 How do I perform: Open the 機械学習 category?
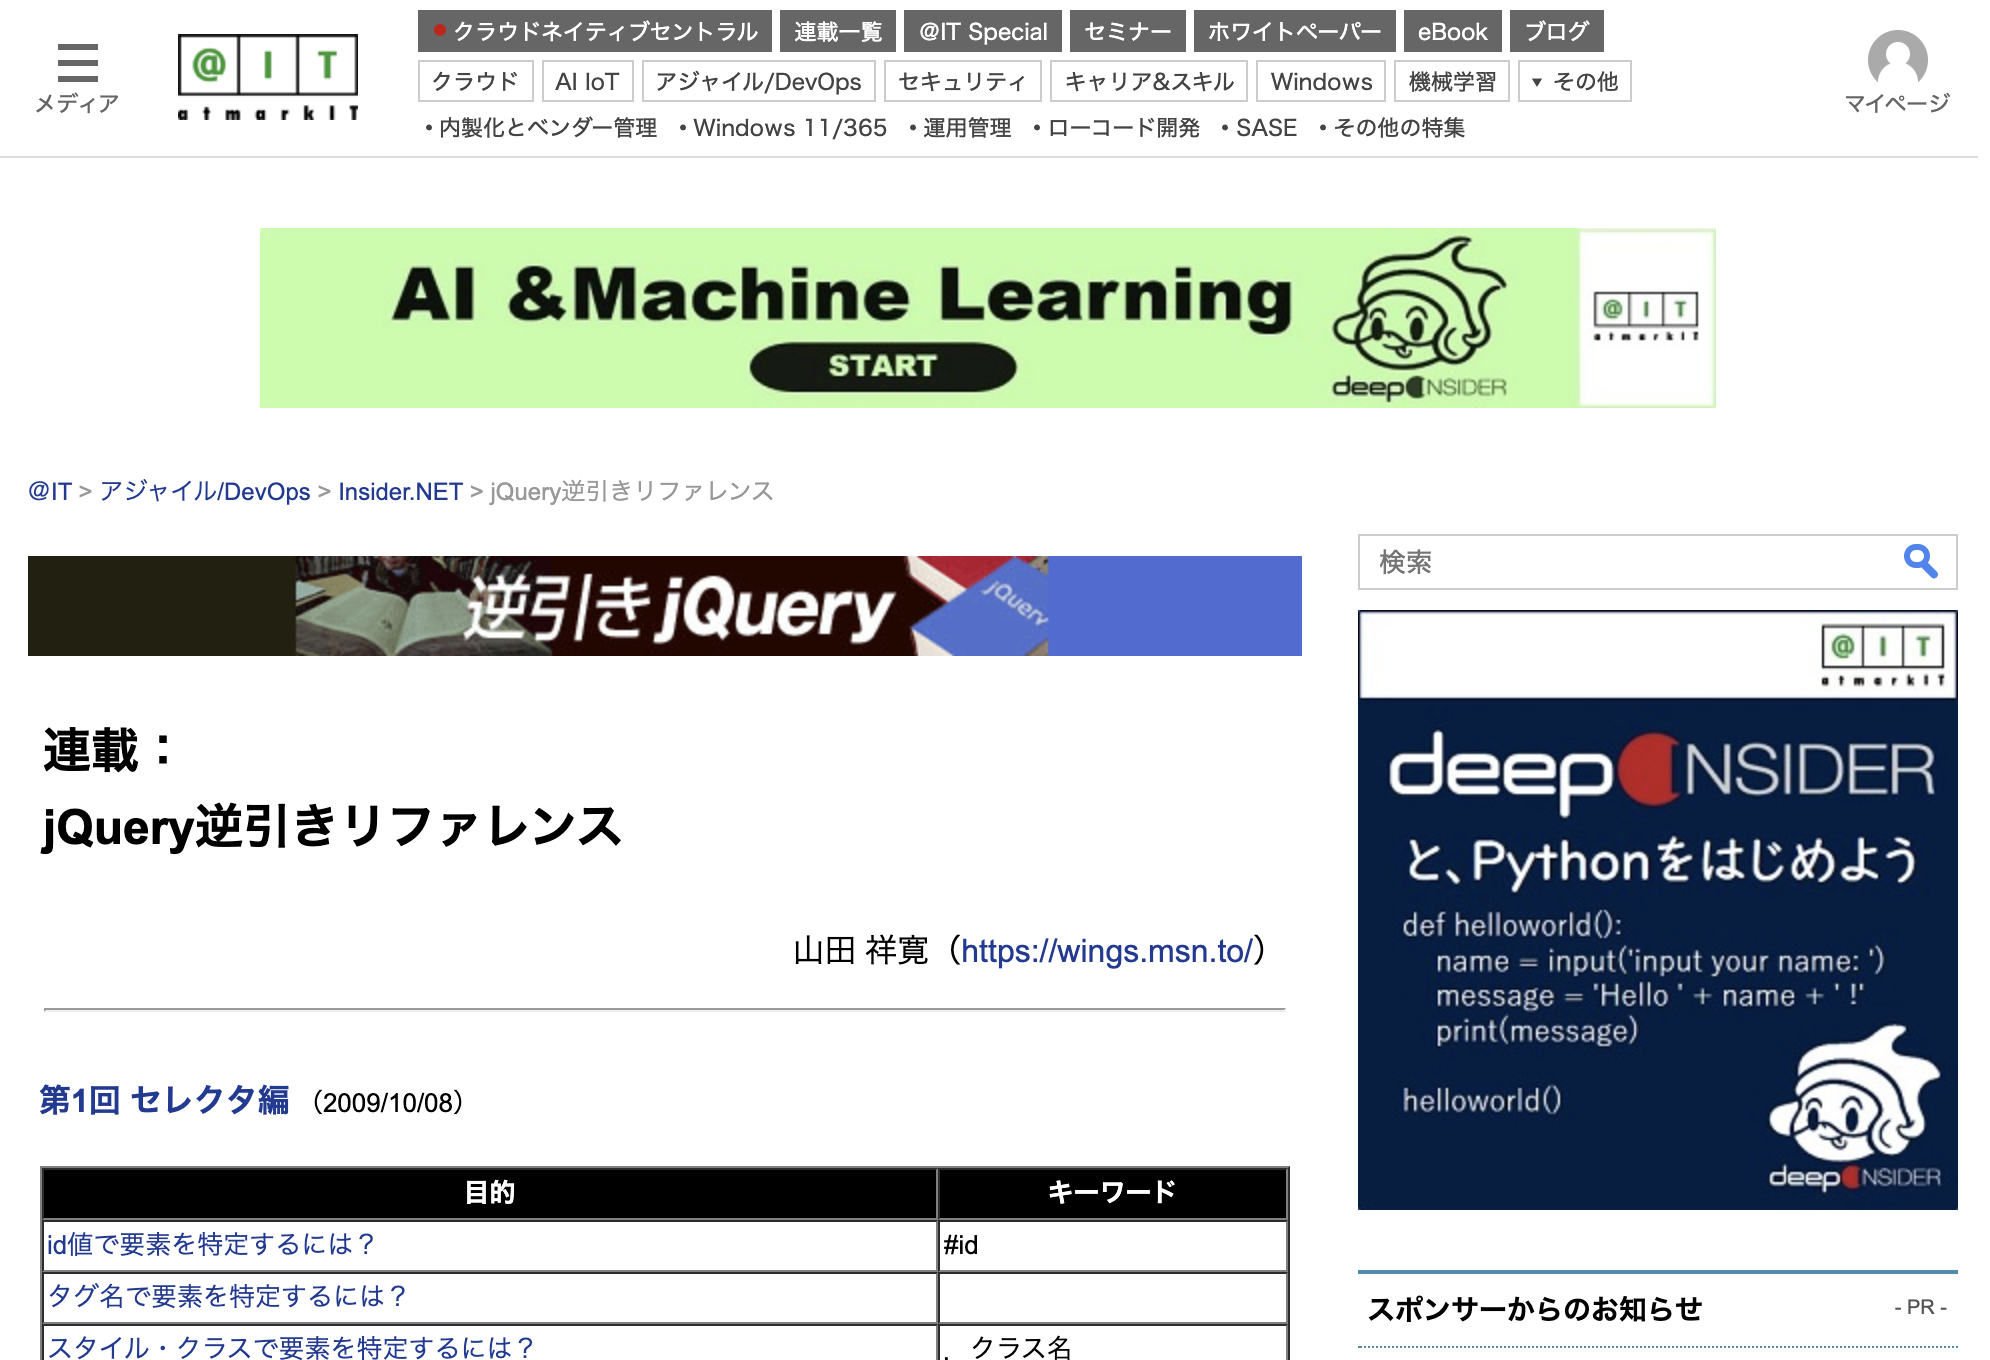[x=1451, y=82]
